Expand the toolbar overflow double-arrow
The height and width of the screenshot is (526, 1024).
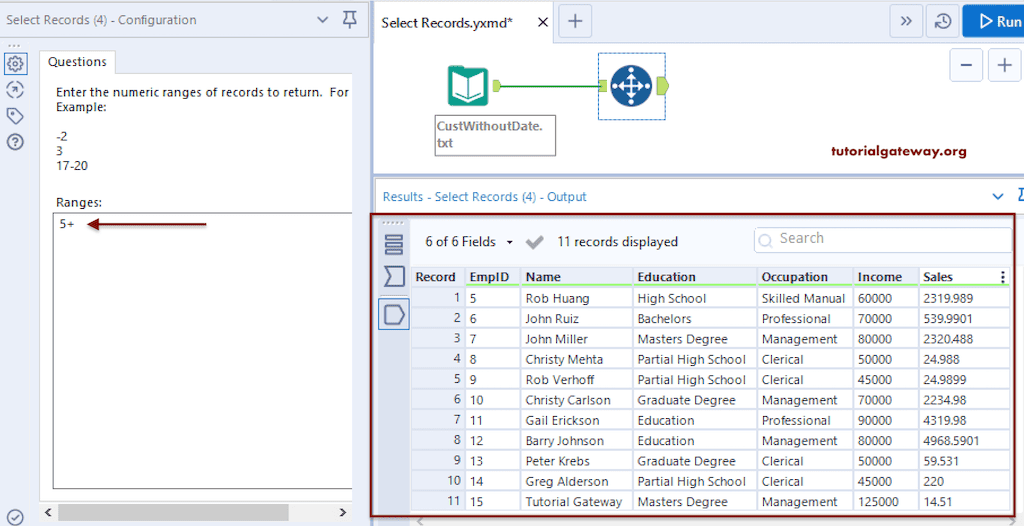pos(905,21)
